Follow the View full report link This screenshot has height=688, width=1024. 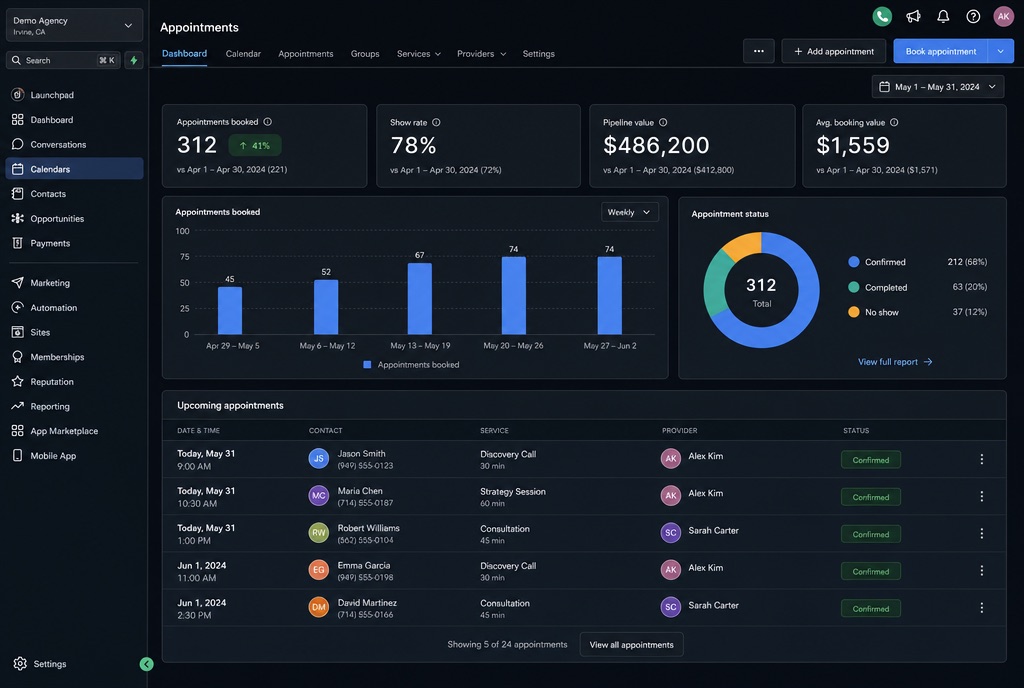[x=895, y=362]
